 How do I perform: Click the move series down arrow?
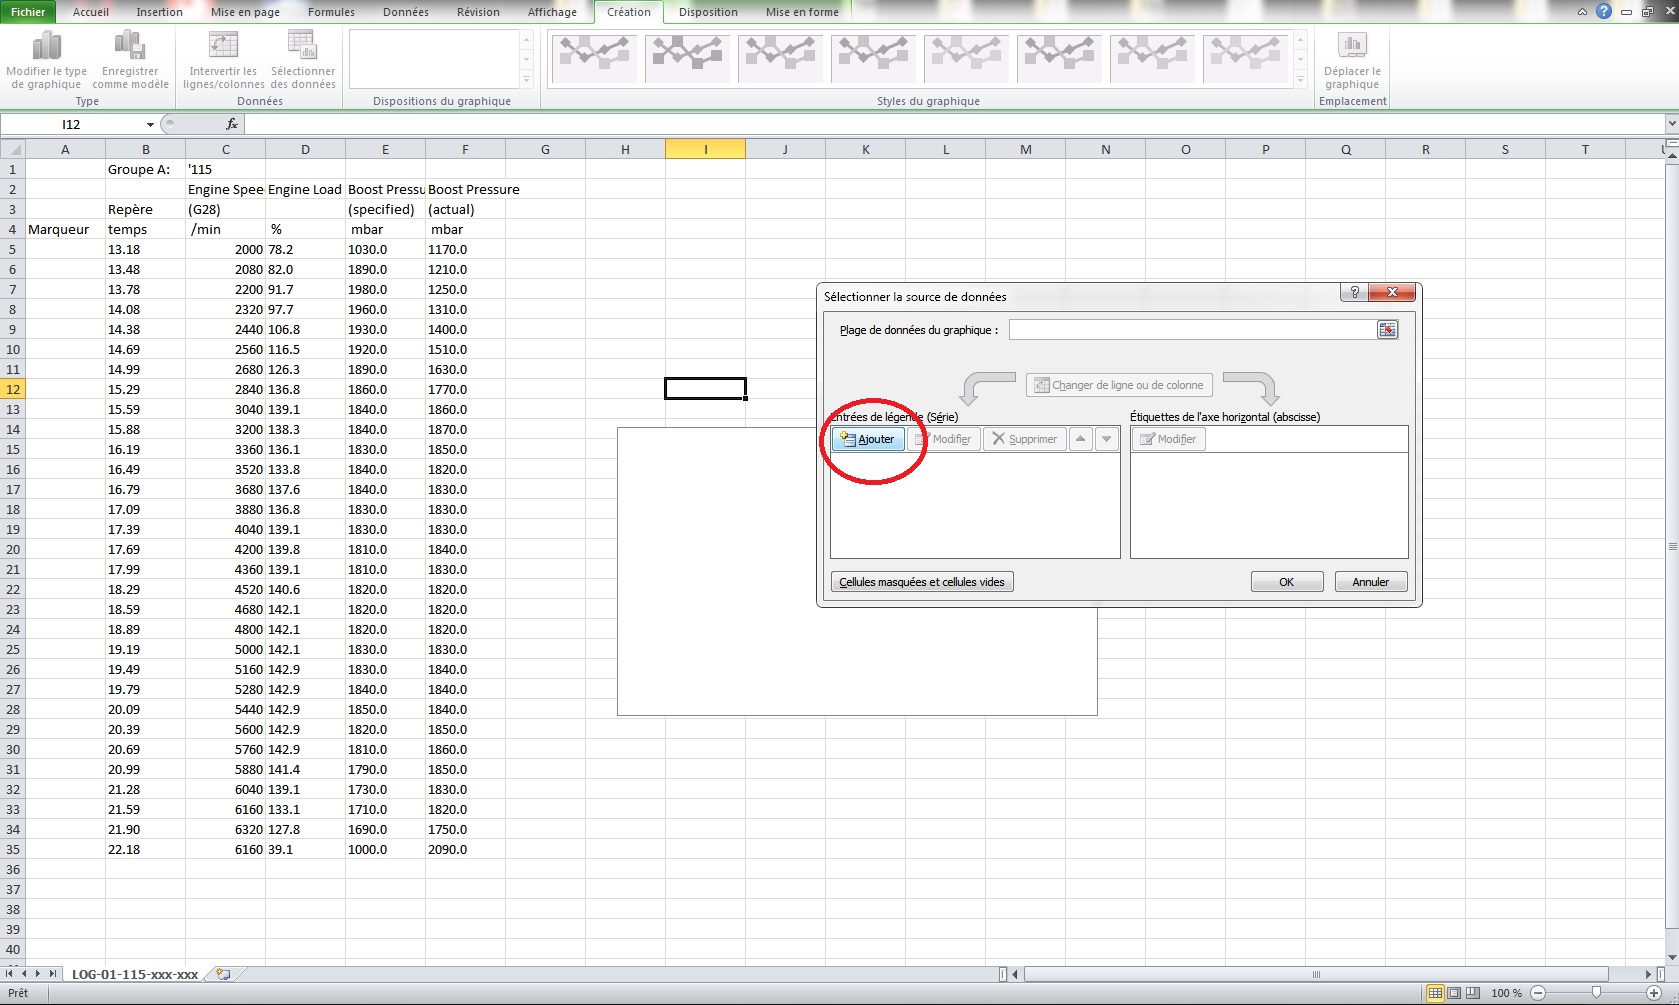1106,439
